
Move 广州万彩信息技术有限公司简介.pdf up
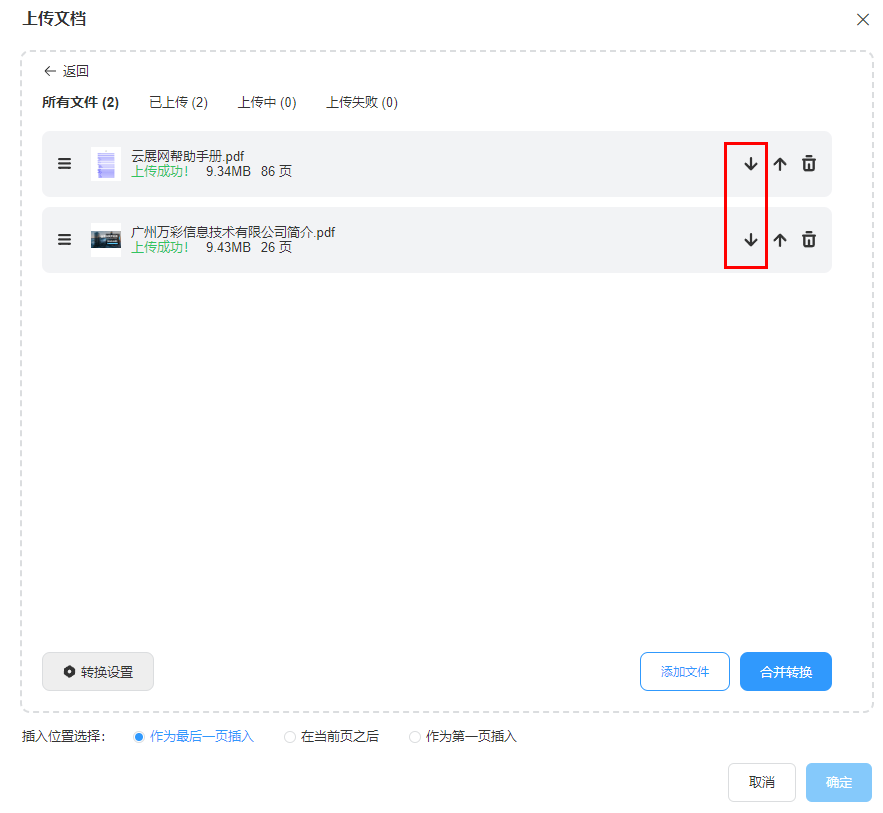tap(780, 240)
